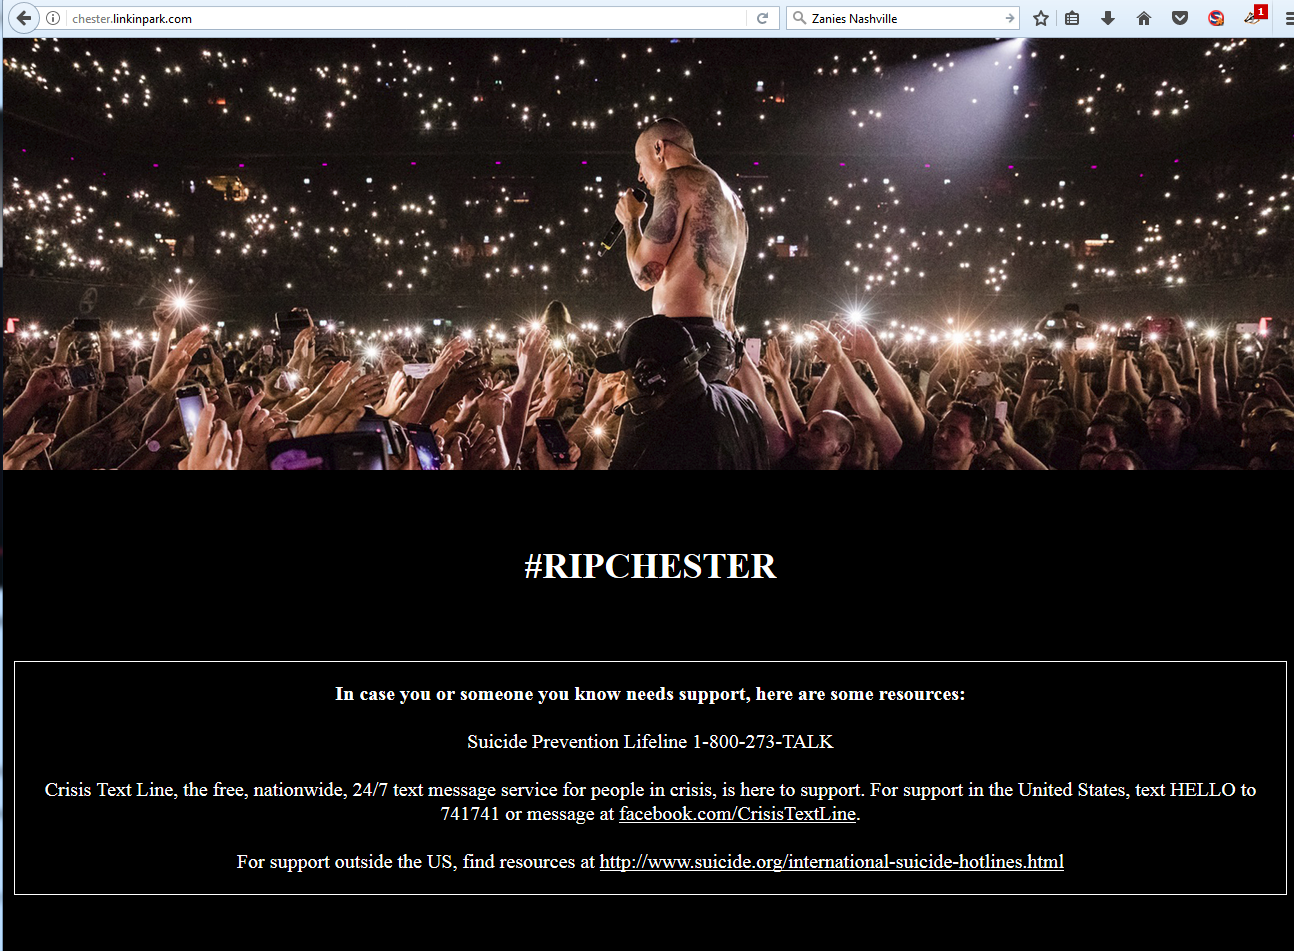This screenshot has width=1294, height=951.
Task: Show your bookmarks list icon
Action: pyautogui.click(x=1072, y=18)
